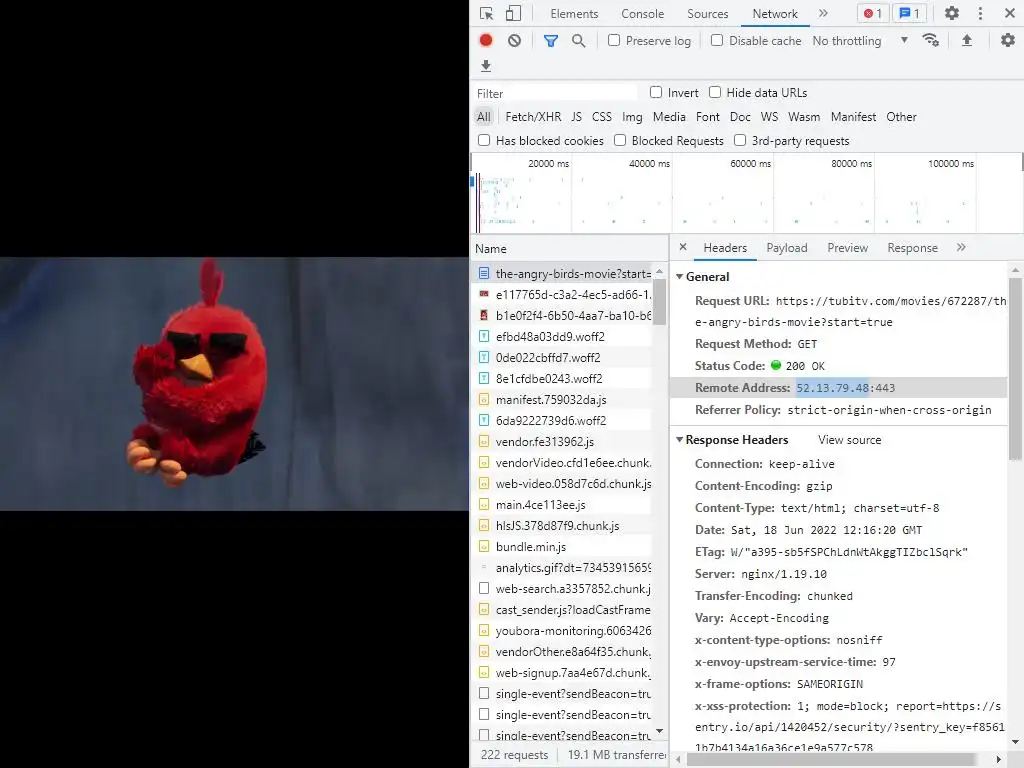Filter requests by Font

pyautogui.click(x=707, y=117)
